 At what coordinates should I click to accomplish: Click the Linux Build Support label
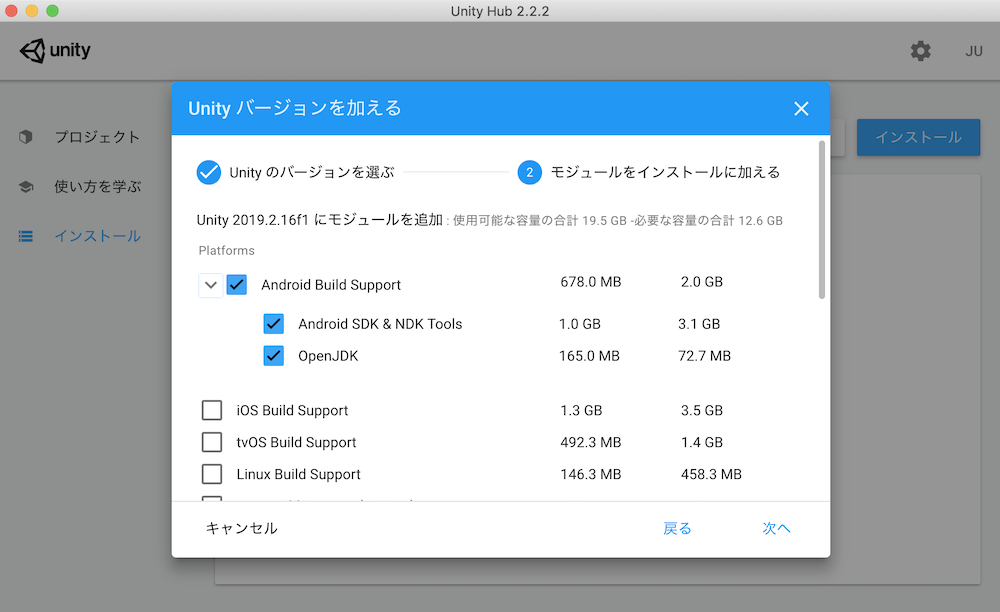click(x=298, y=474)
